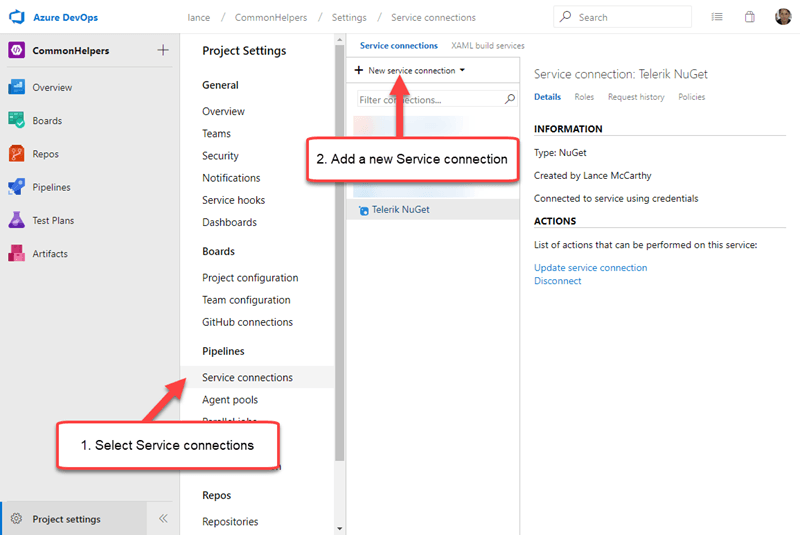This screenshot has height=535, width=800.
Task: Click the Azure DevOps logo icon
Action: [17, 17]
